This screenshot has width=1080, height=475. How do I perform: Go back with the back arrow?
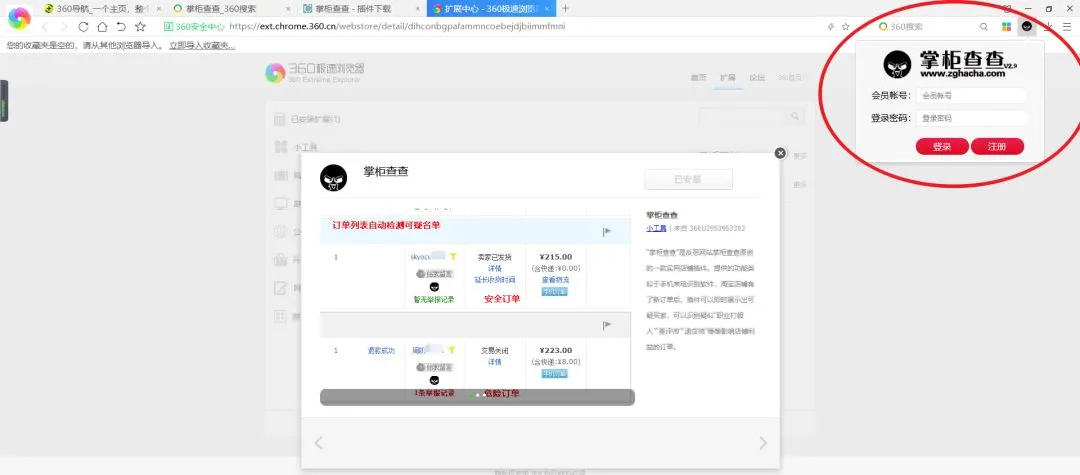[45, 27]
